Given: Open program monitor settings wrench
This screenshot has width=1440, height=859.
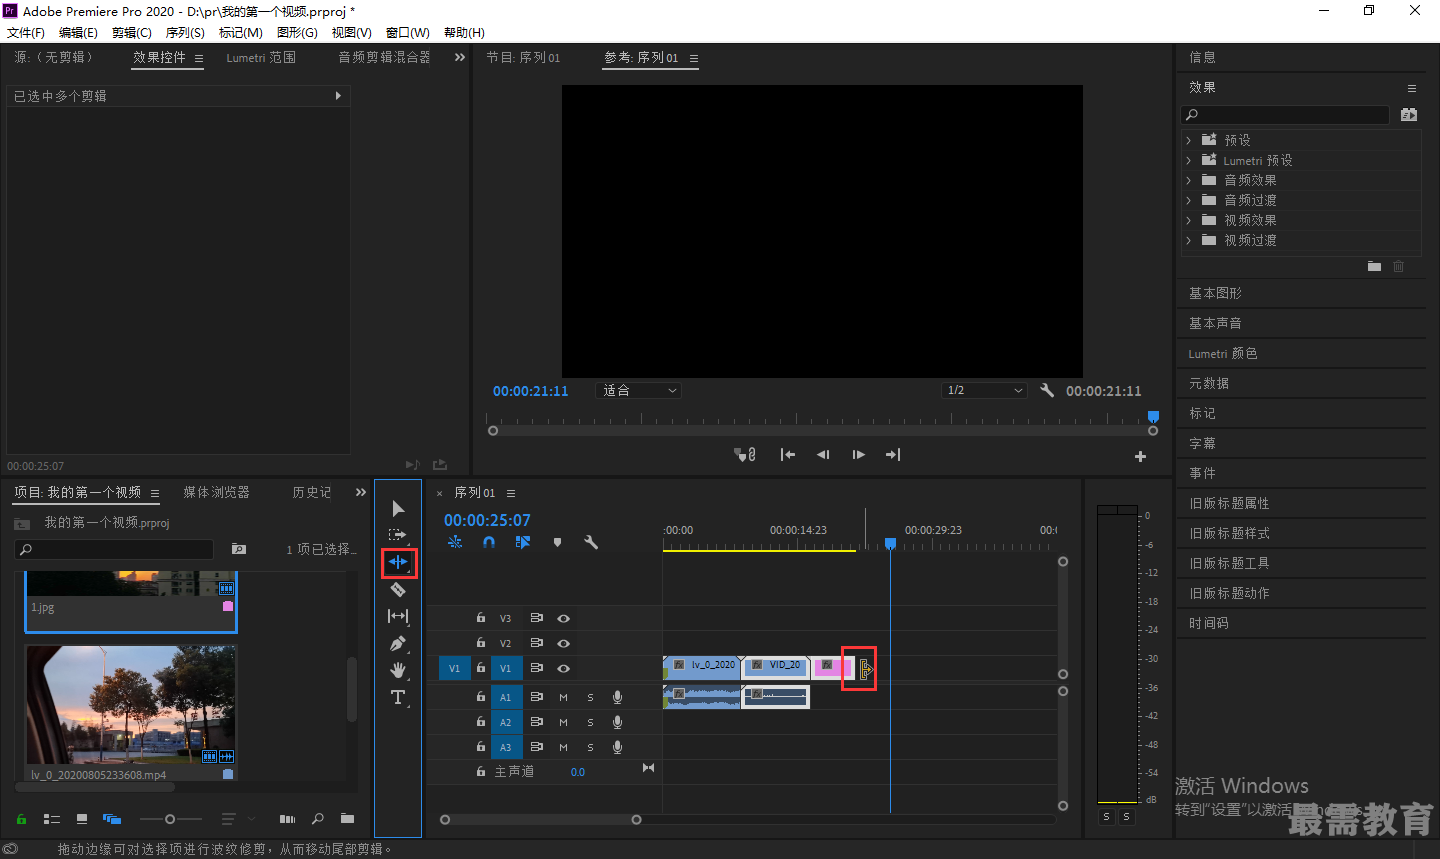Looking at the screenshot, I should [x=1047, y=390].
